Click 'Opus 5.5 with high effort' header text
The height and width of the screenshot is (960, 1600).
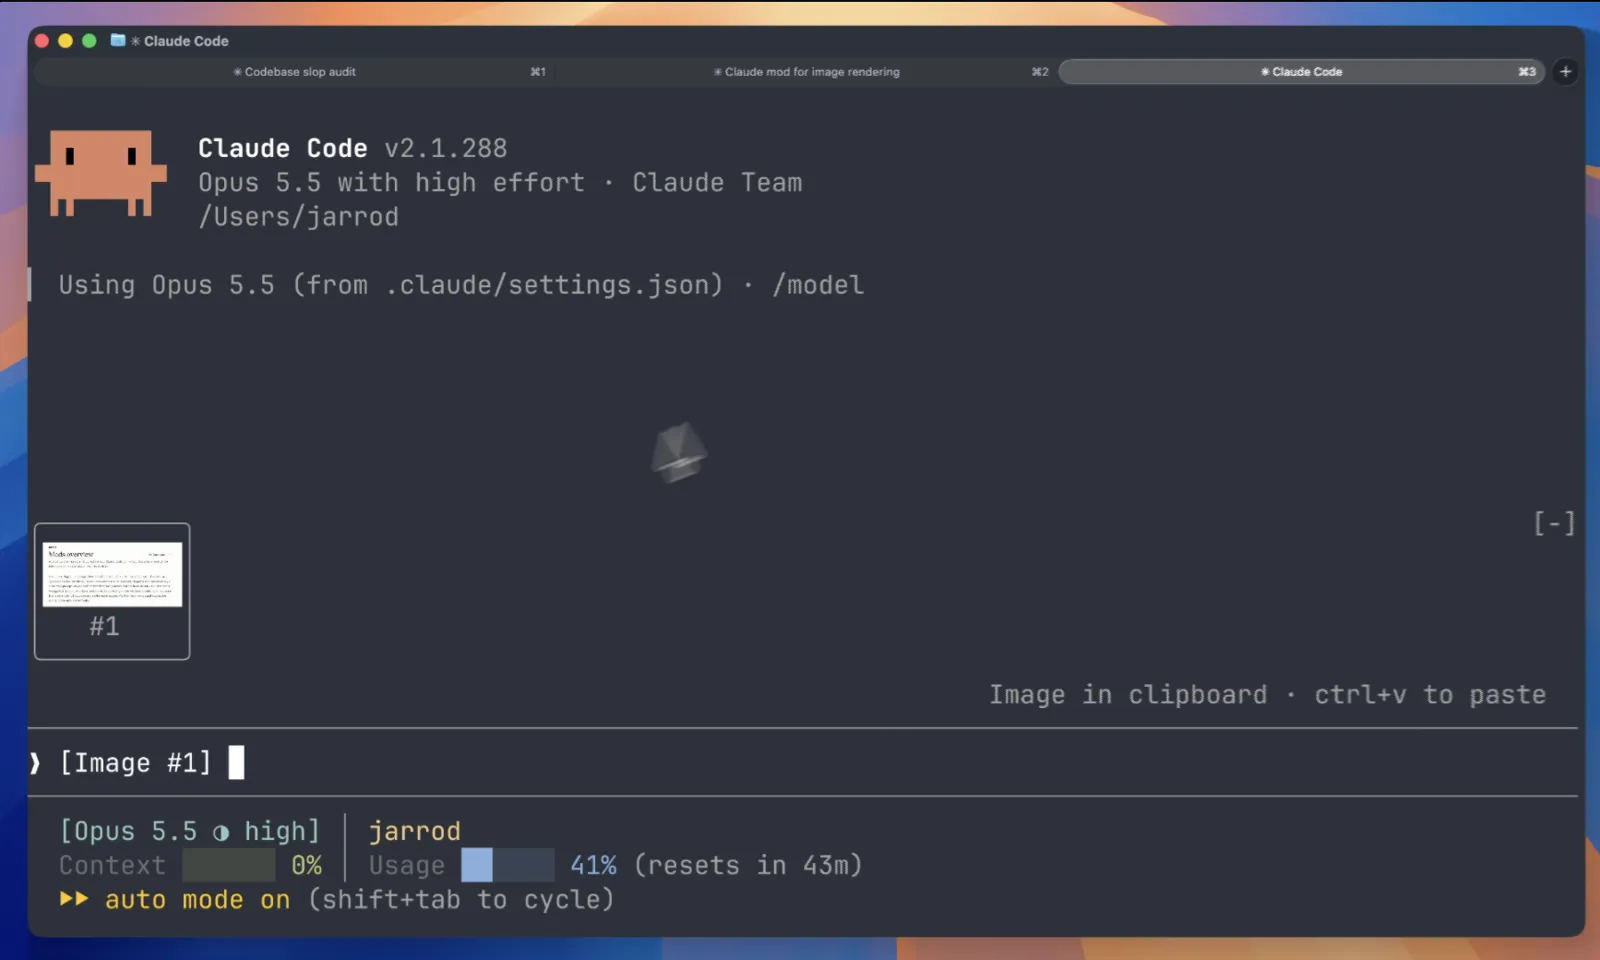(x=391, y=183)
